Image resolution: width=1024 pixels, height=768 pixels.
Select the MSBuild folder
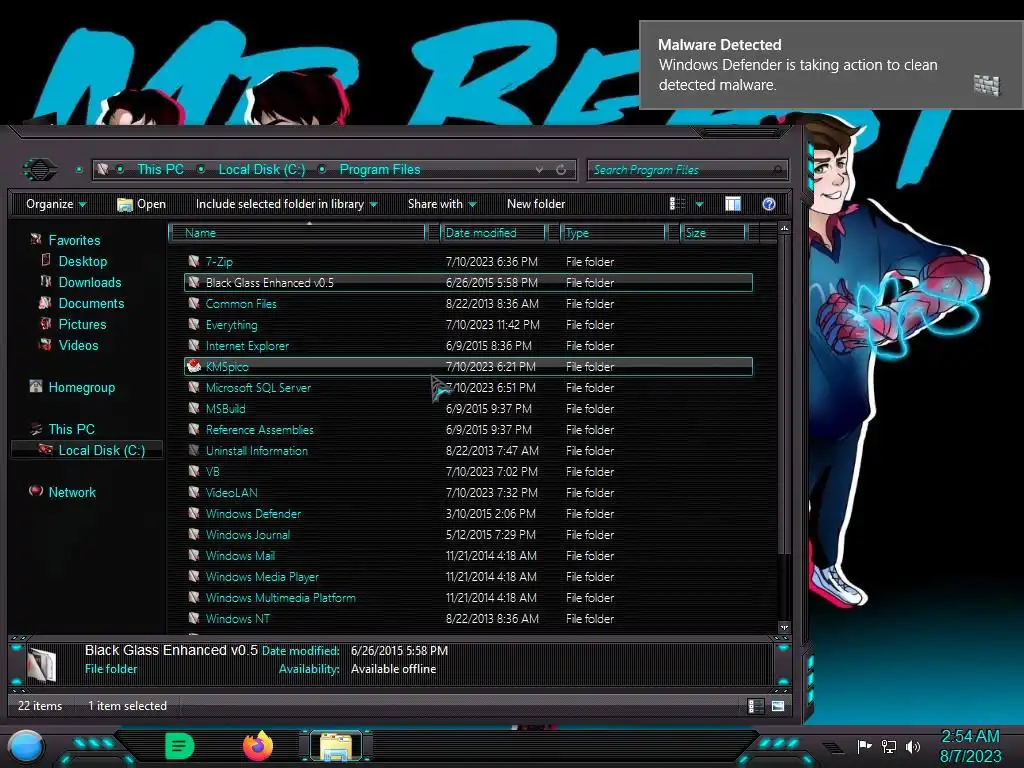(x=225, y=409)
